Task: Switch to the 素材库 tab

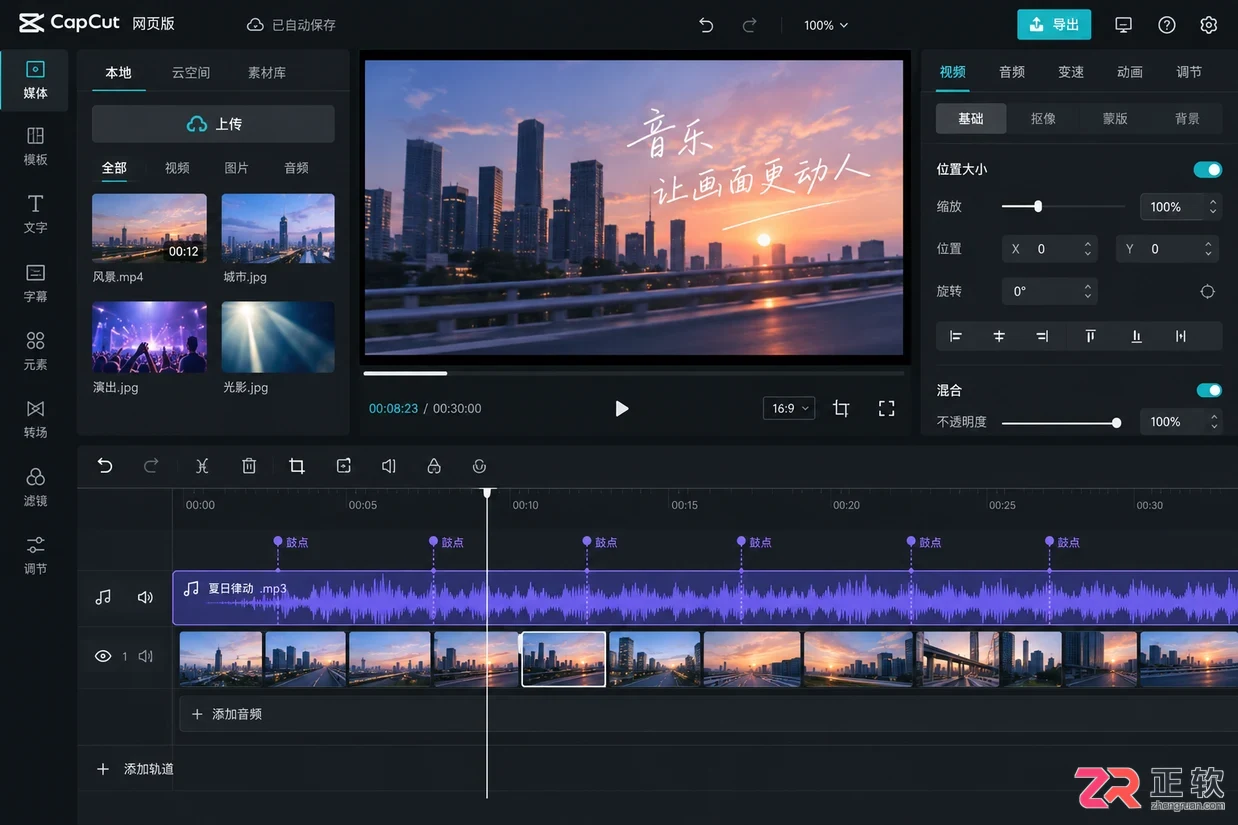Action: (267, 72)
